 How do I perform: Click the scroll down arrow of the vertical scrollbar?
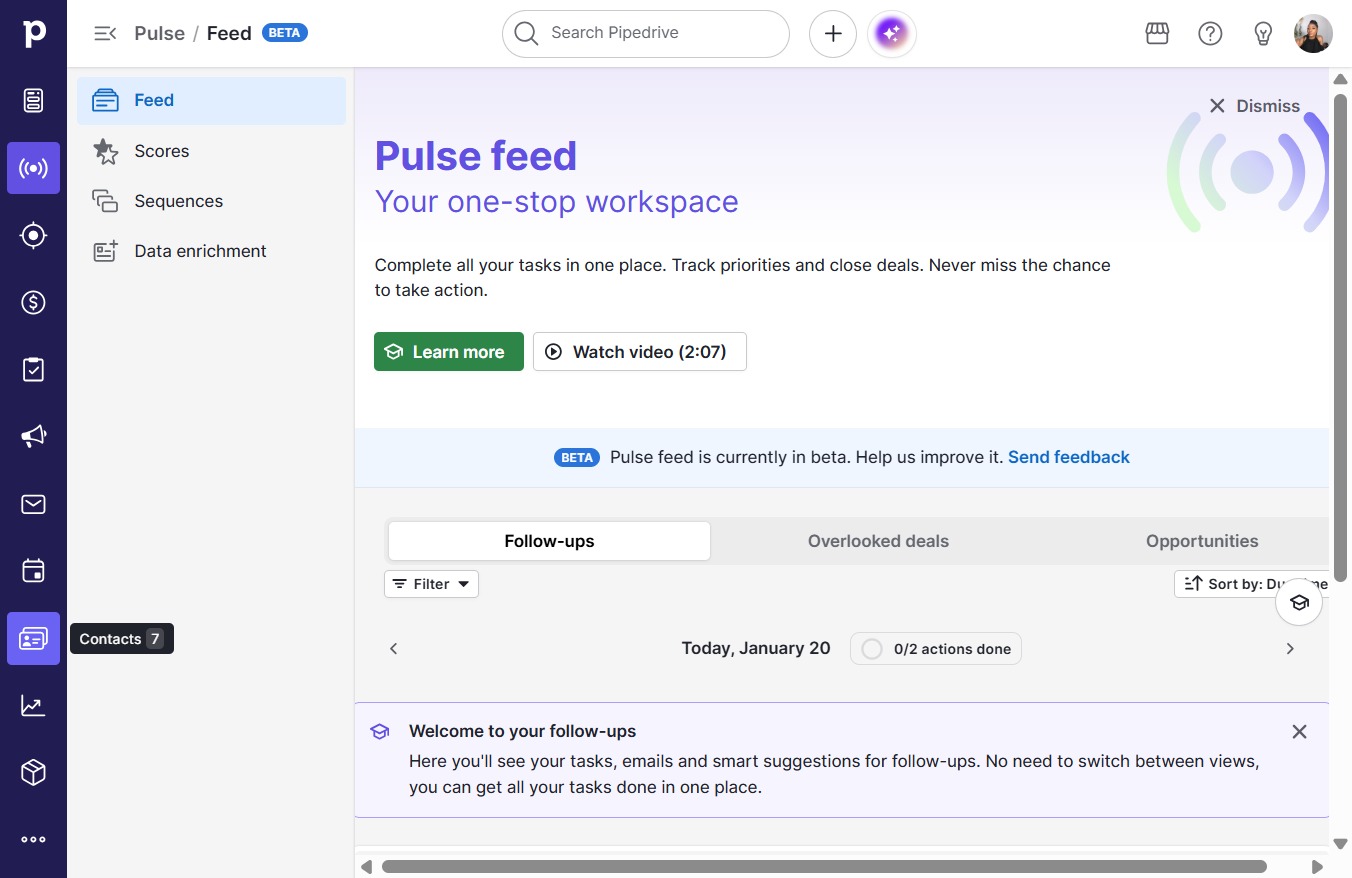click(1341, 844)
